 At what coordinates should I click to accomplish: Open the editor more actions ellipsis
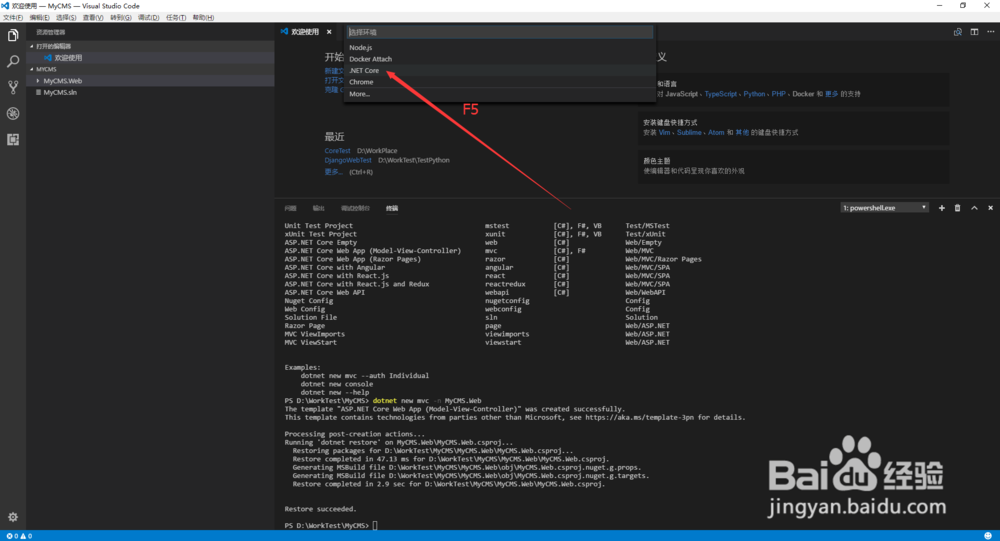[990, 32]
